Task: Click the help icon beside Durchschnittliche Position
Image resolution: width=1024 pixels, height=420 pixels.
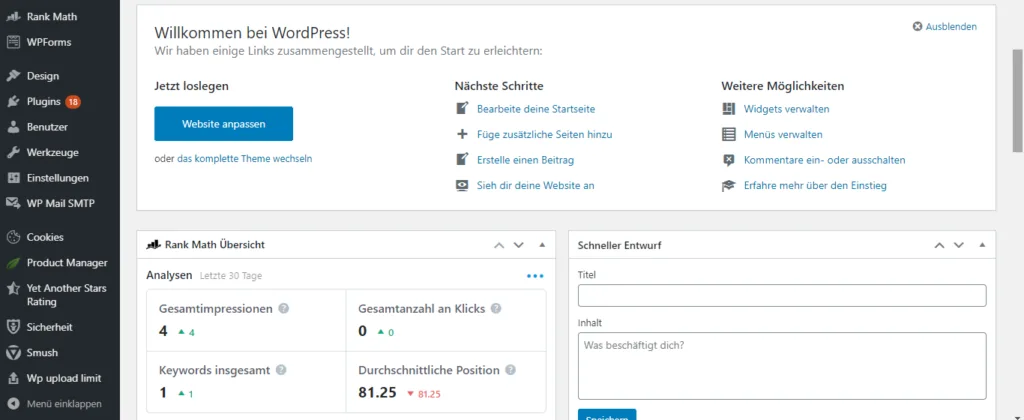Action: 510,370
